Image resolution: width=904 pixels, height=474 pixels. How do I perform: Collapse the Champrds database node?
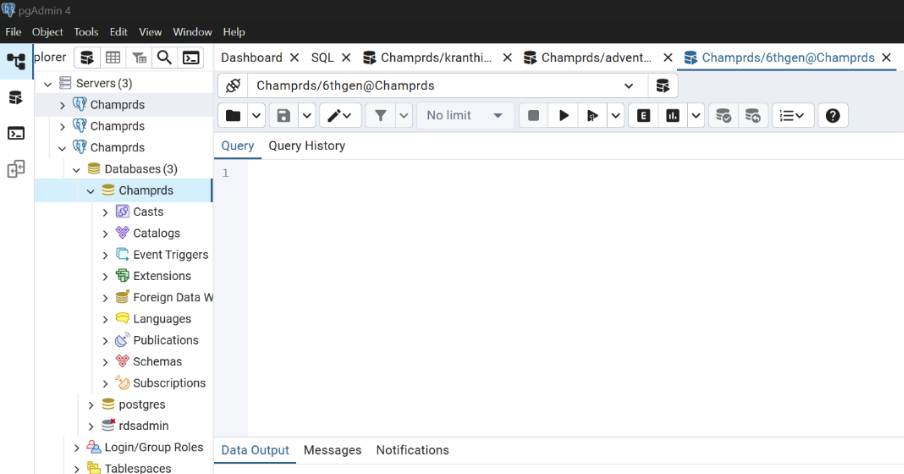[91, 191]
